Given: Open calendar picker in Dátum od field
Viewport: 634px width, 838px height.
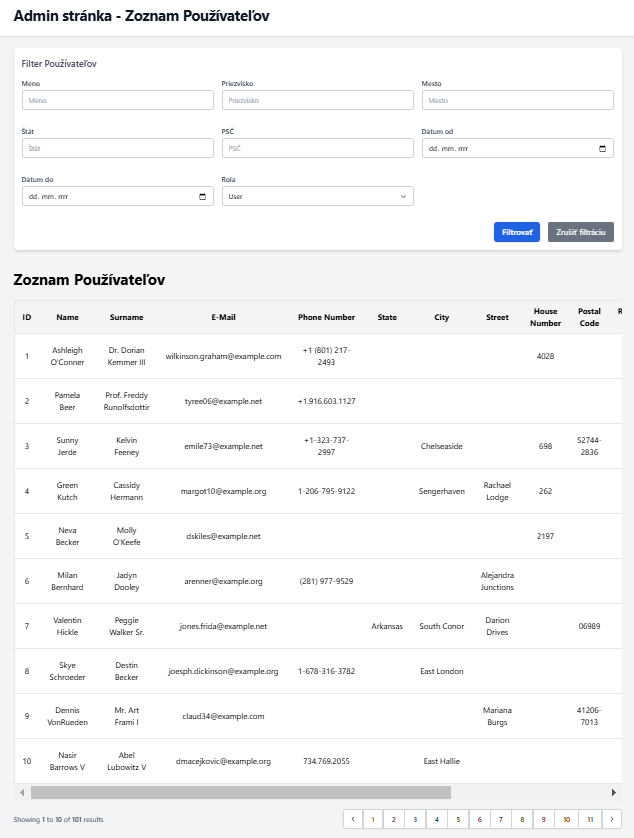Looking at the screenshot, I should coord(602,149).
